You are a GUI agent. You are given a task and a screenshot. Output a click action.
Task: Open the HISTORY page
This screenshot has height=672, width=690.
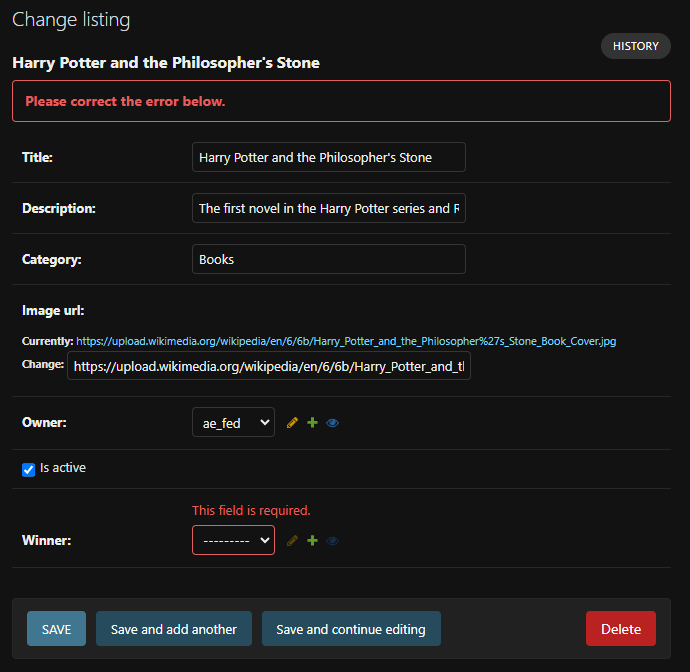635,46
